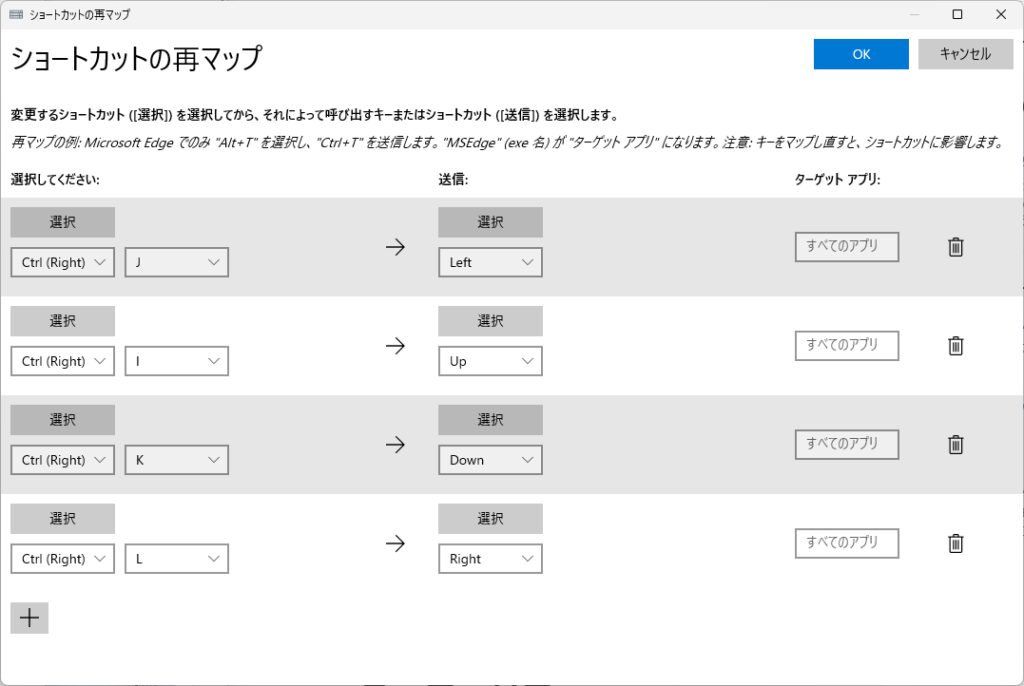Open the Left send-key dropdown

490,263
